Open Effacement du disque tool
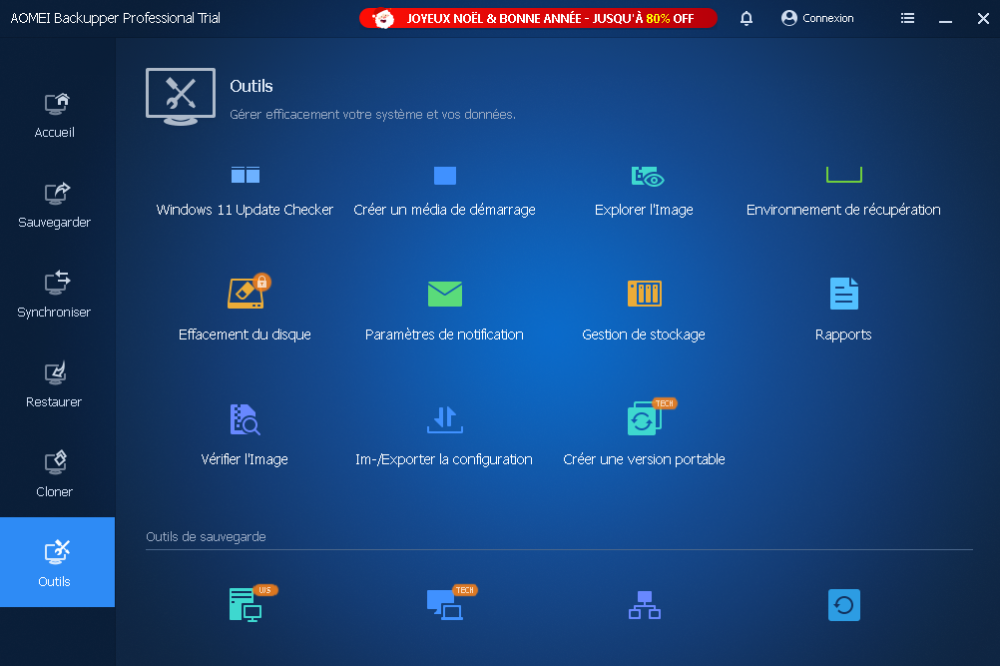1000x666 pixels. (245, 294)
